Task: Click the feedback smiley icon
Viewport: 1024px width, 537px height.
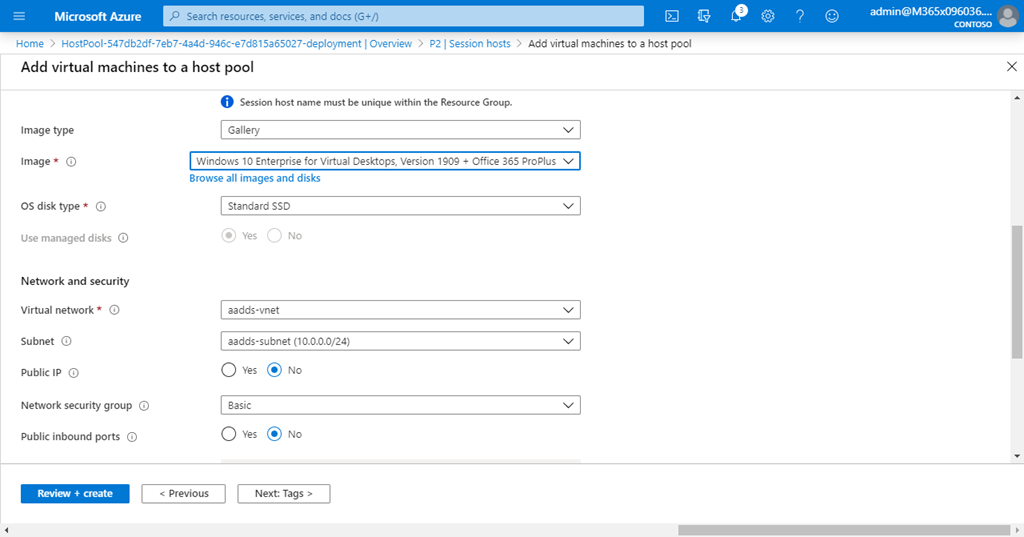Action: pos(832,16)
